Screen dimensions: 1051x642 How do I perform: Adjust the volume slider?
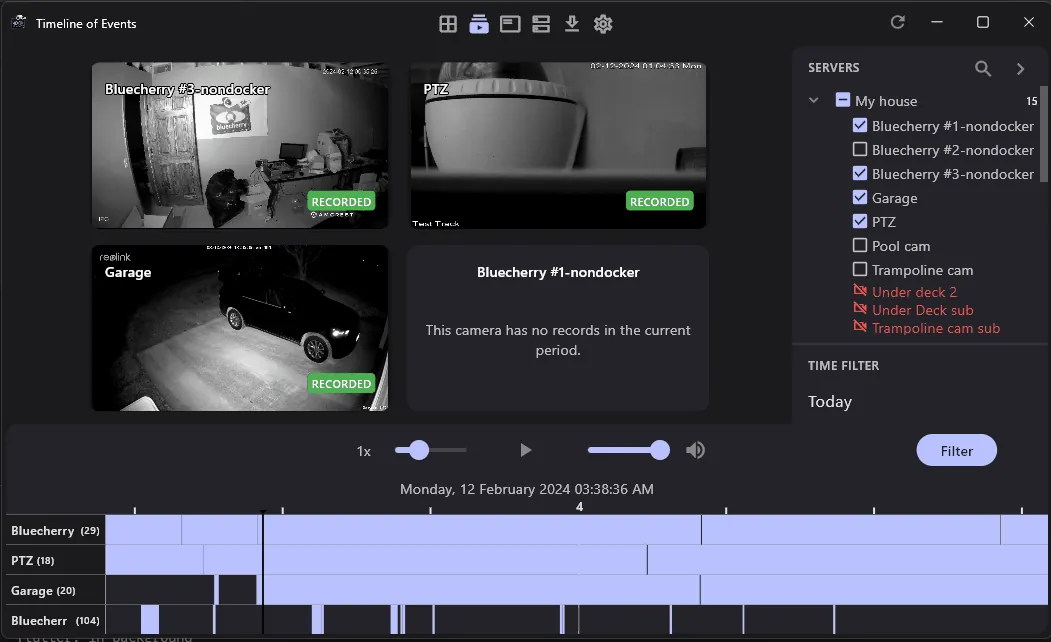(x=629, y=450)
